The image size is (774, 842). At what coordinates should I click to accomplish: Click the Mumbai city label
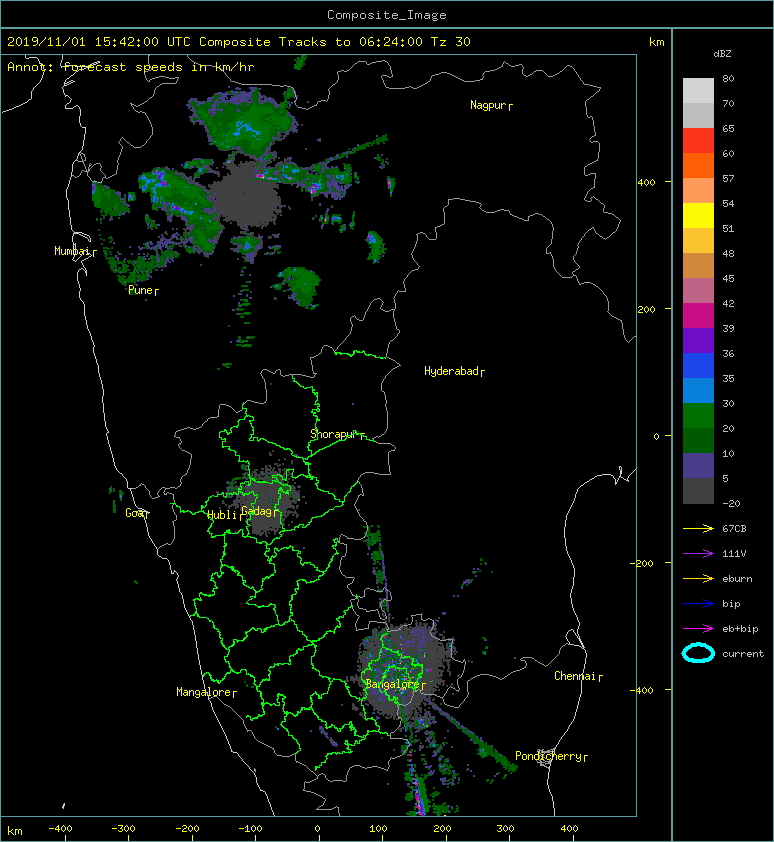click(72, 251)
